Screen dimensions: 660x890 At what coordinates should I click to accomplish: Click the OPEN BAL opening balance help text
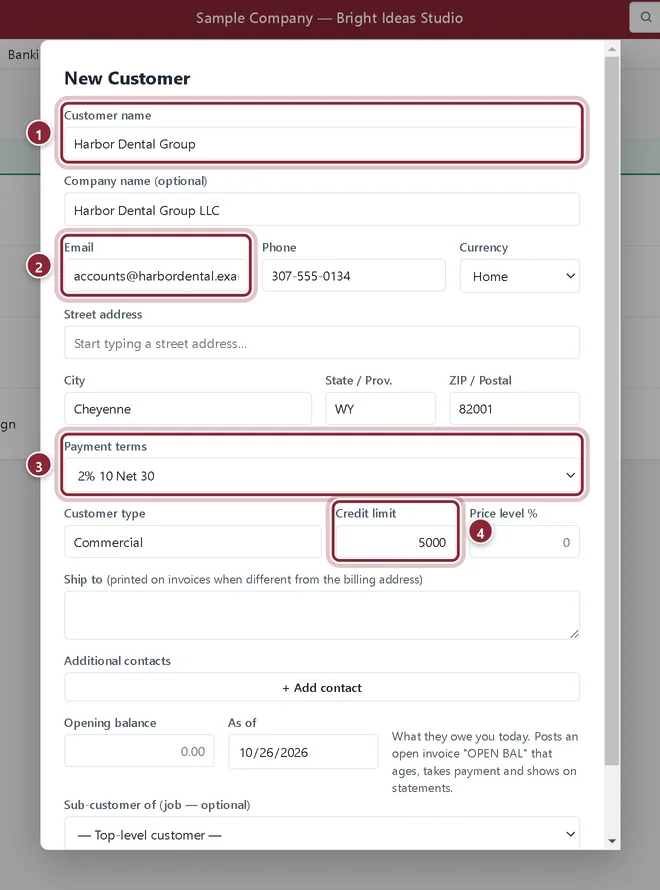click(485, 762)
